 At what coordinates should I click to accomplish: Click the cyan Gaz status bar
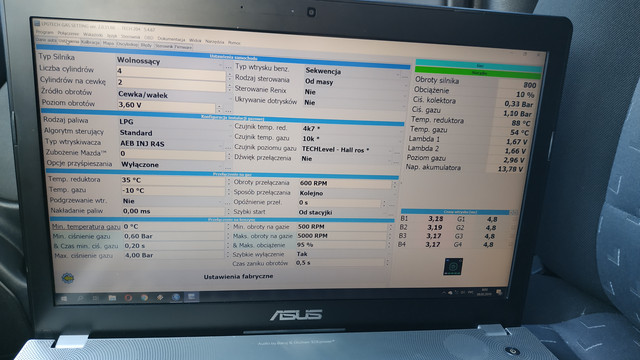479,65
